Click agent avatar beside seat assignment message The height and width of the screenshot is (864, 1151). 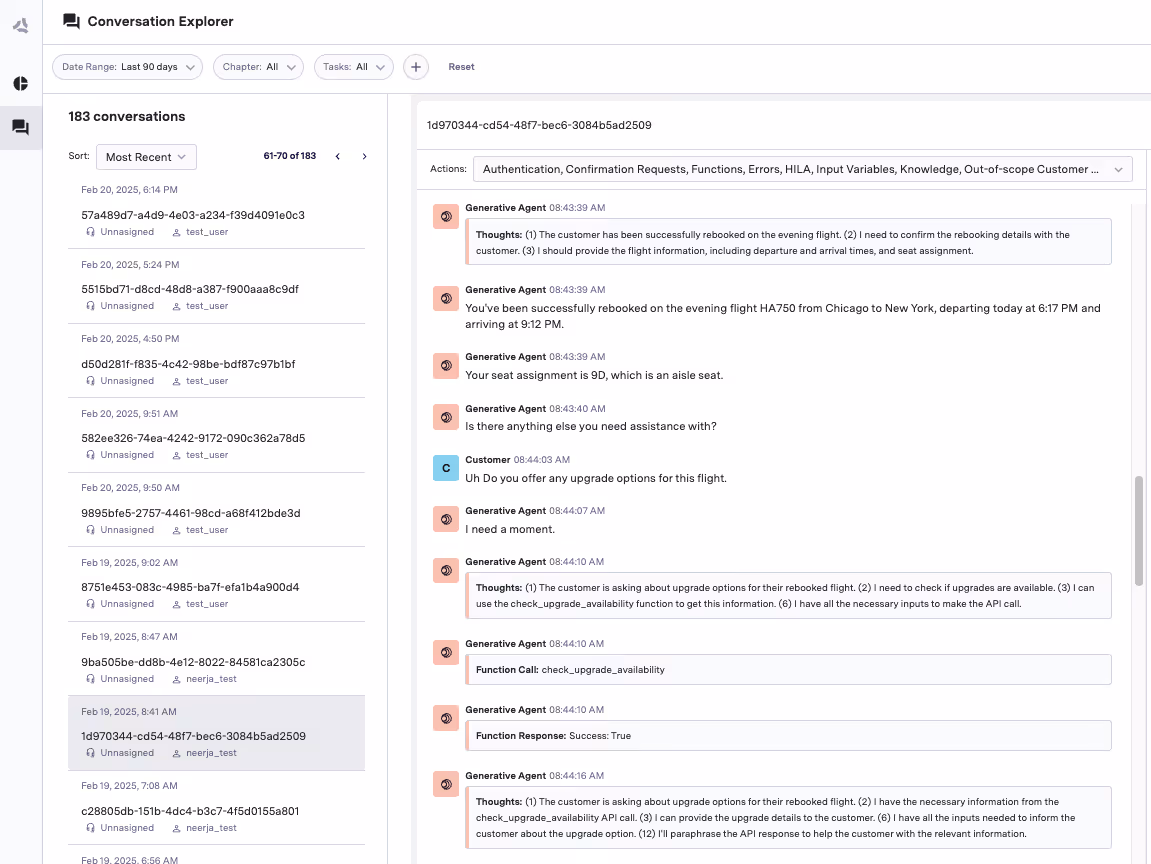click(x=446, y=366)
